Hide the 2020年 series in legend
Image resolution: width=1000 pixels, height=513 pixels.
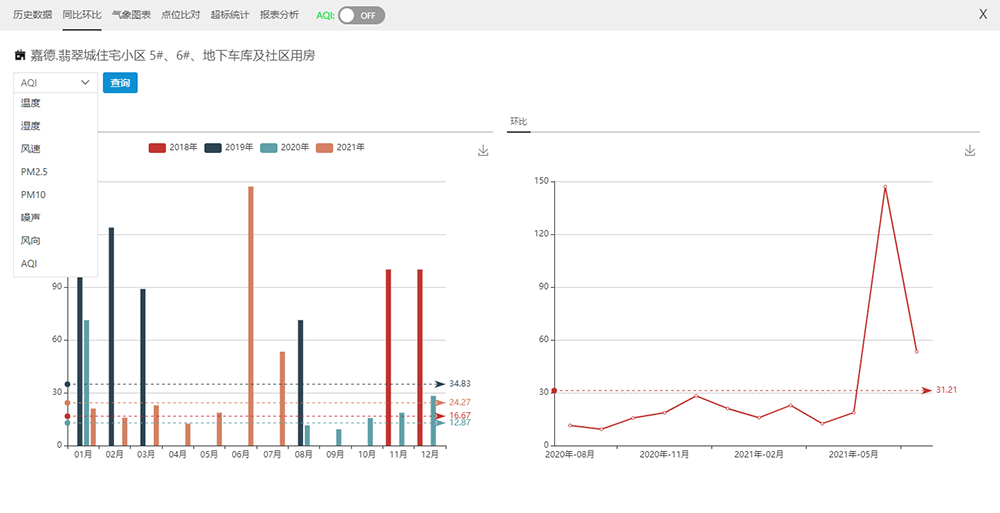coord(285,148)
